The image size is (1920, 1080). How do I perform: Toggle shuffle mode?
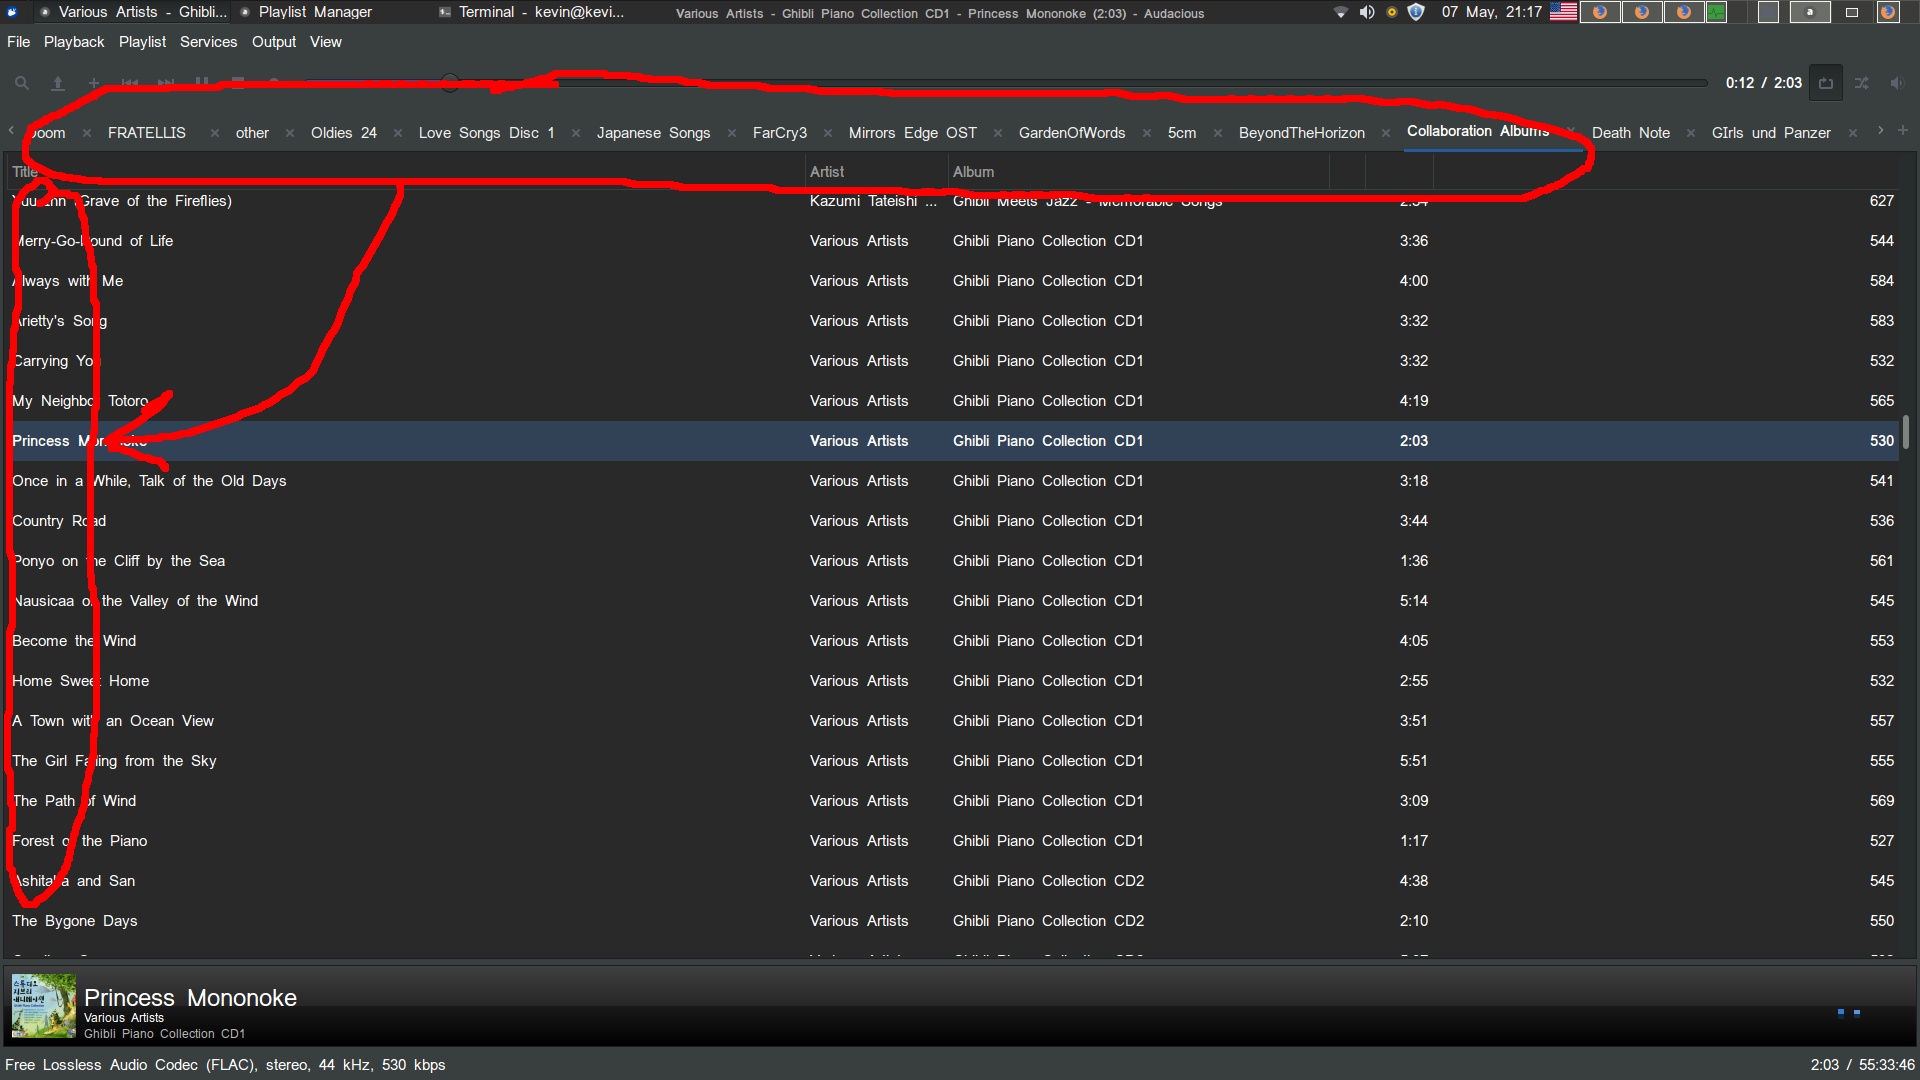(1862, 83)
